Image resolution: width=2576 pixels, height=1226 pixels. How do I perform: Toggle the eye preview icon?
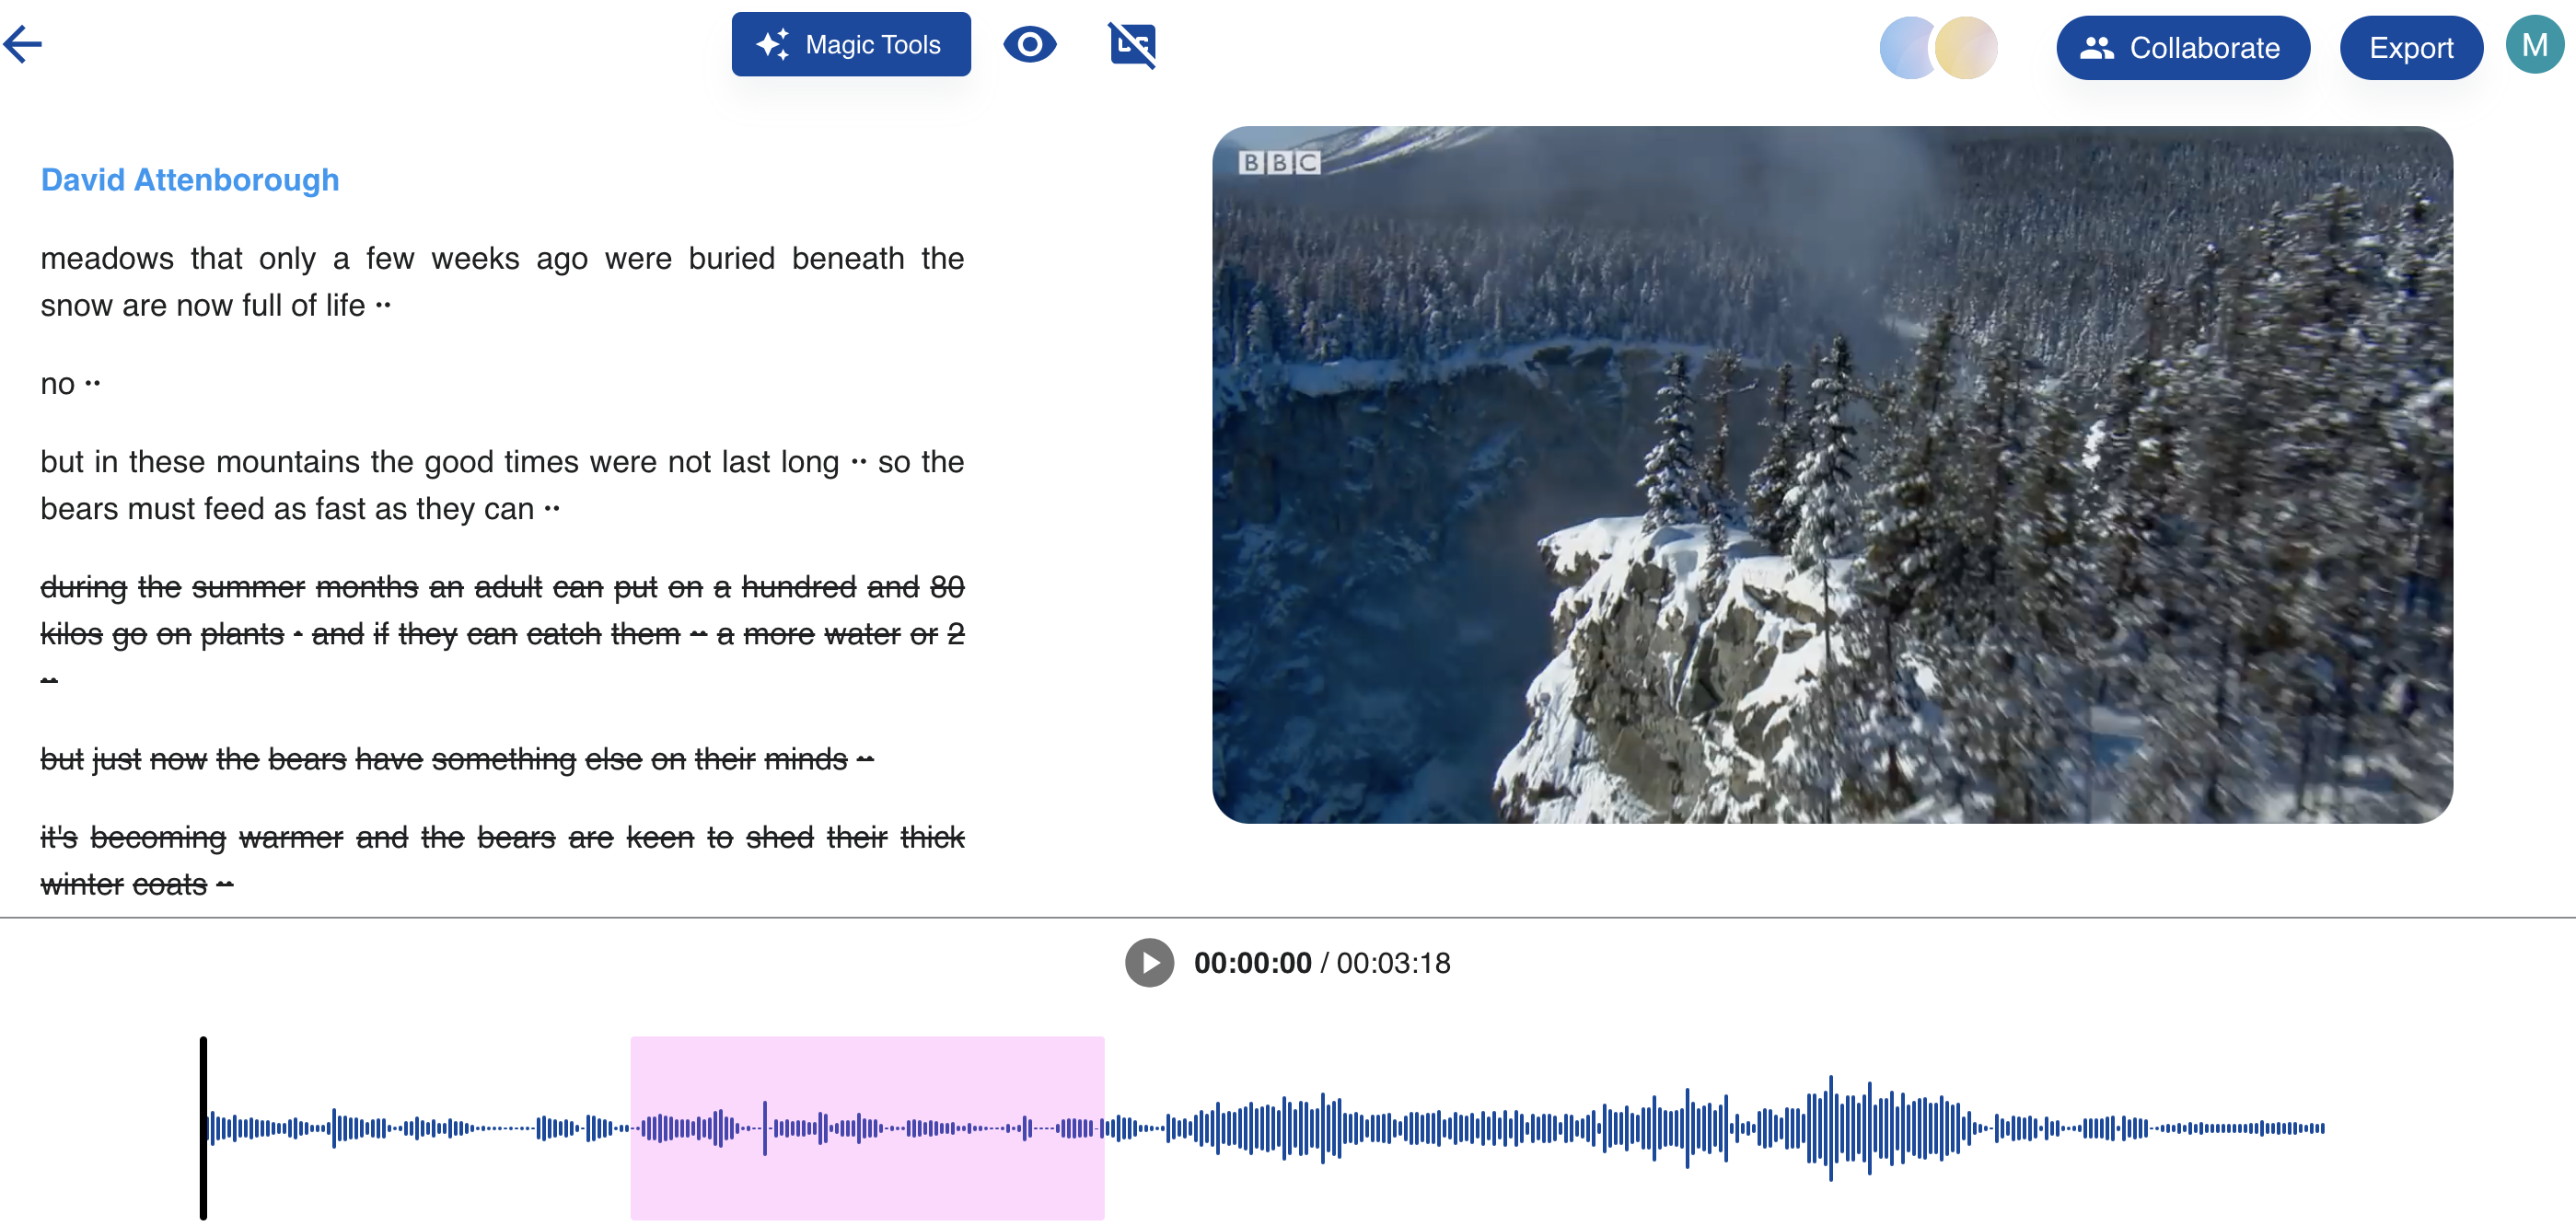point(1029,44)
